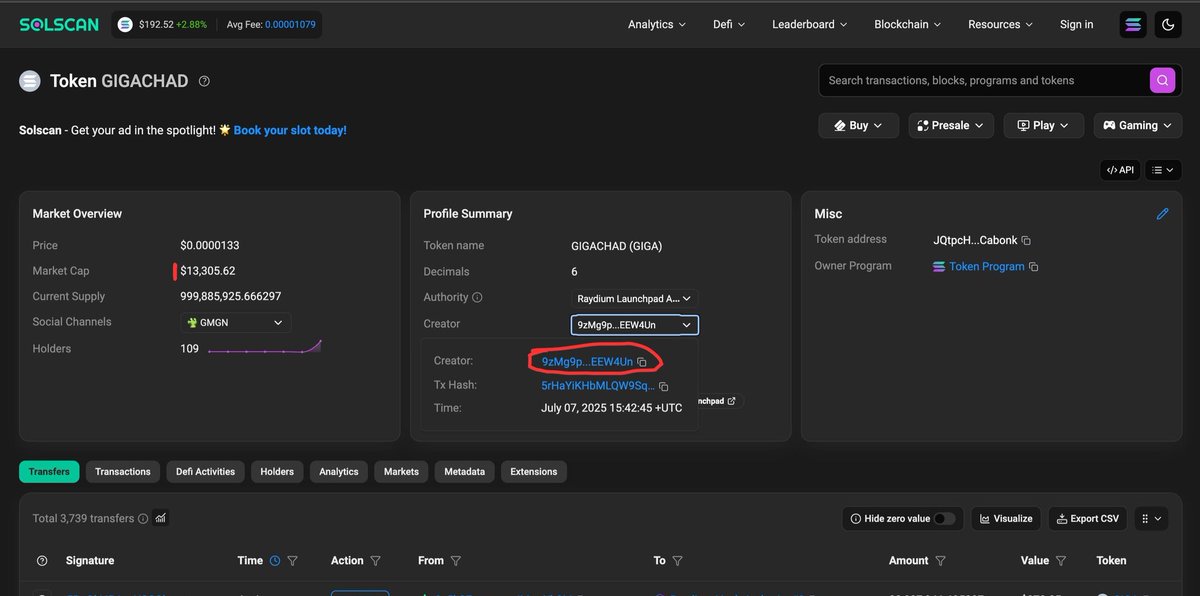The height and width of the screenshot is (596, 1200).
Task: Expand the Analytics menu
Action: click(657, 25)
